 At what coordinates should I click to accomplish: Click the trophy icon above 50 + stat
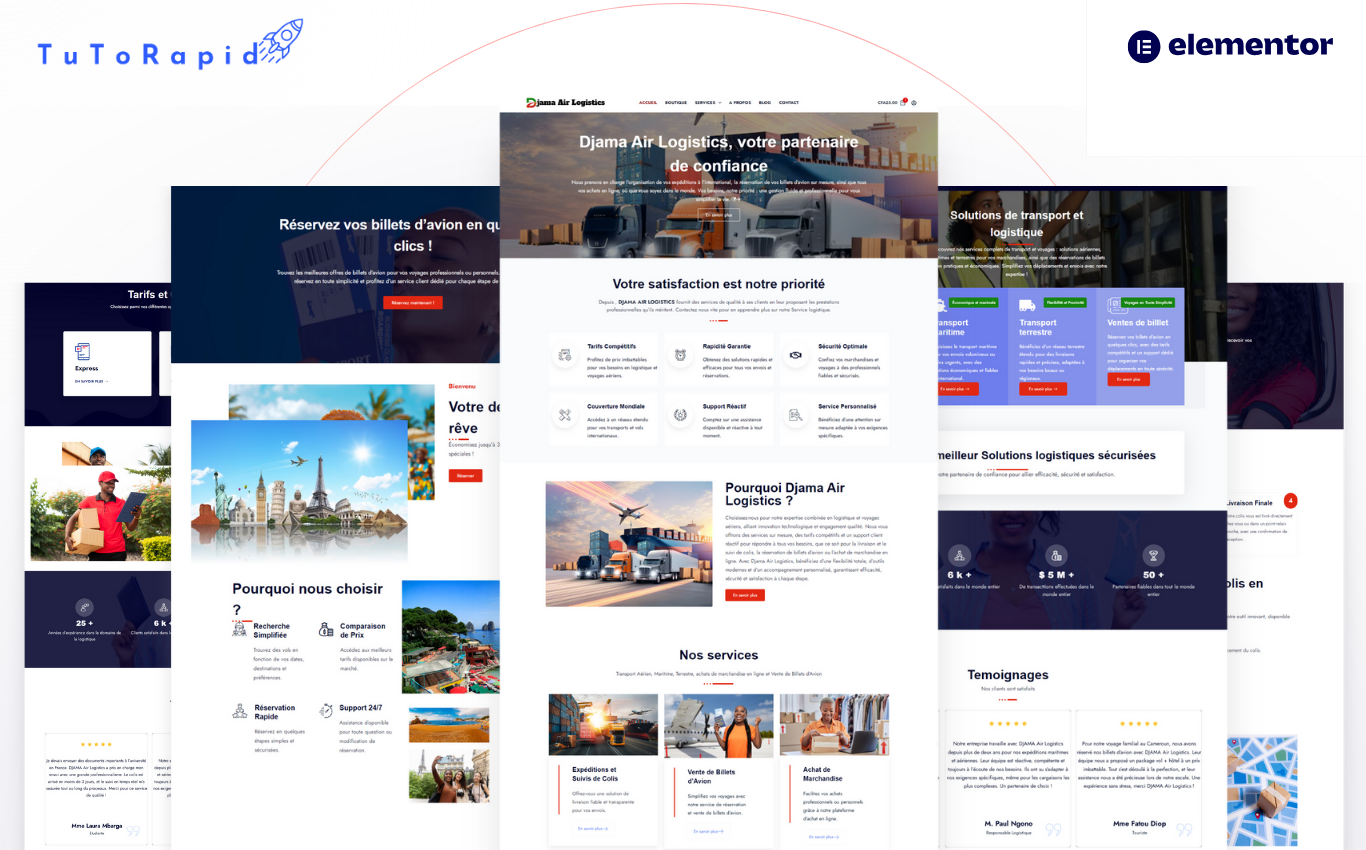pos(1153,555)
